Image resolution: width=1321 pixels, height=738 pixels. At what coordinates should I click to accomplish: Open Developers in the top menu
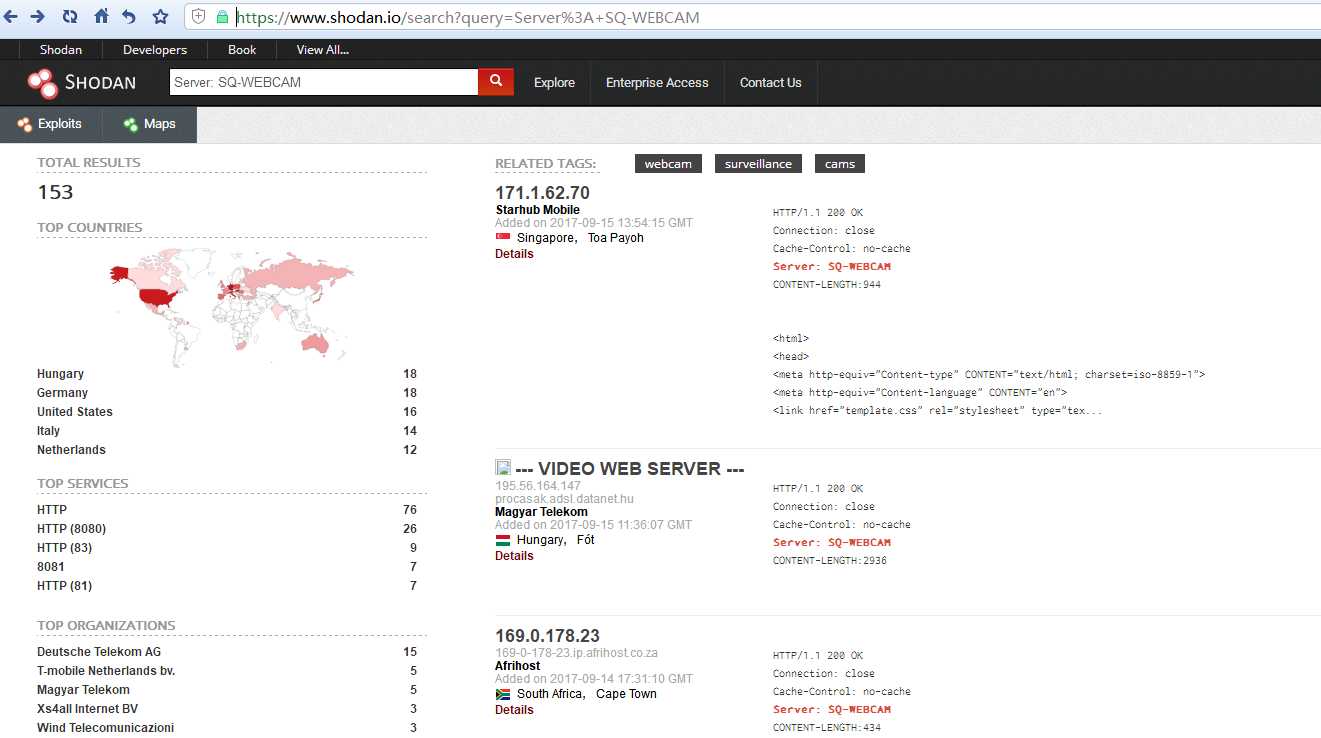(155, 49)
